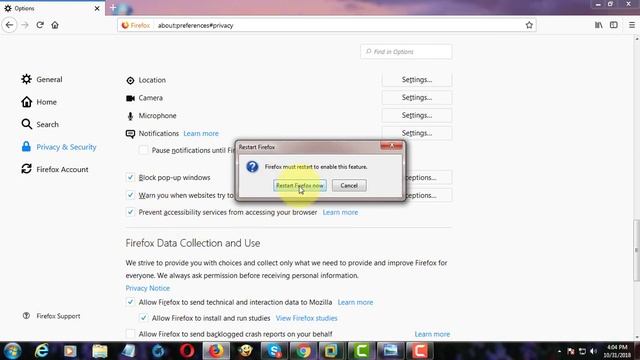Open Skype from taskbar
This screenshot has height=360, width=640.
coord(274,351)
